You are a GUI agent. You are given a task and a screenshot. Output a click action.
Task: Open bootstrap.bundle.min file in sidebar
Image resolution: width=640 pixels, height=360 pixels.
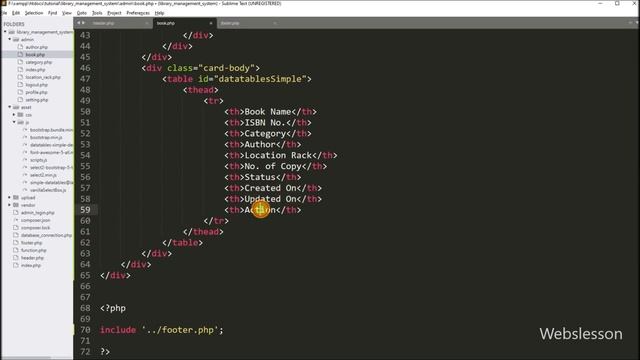point(51,130)
